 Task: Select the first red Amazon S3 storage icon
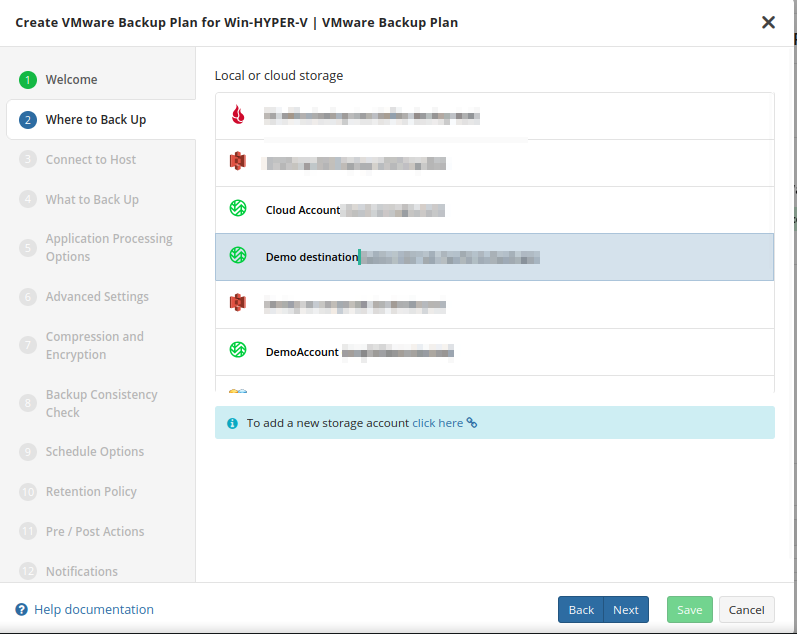(238, 161)
